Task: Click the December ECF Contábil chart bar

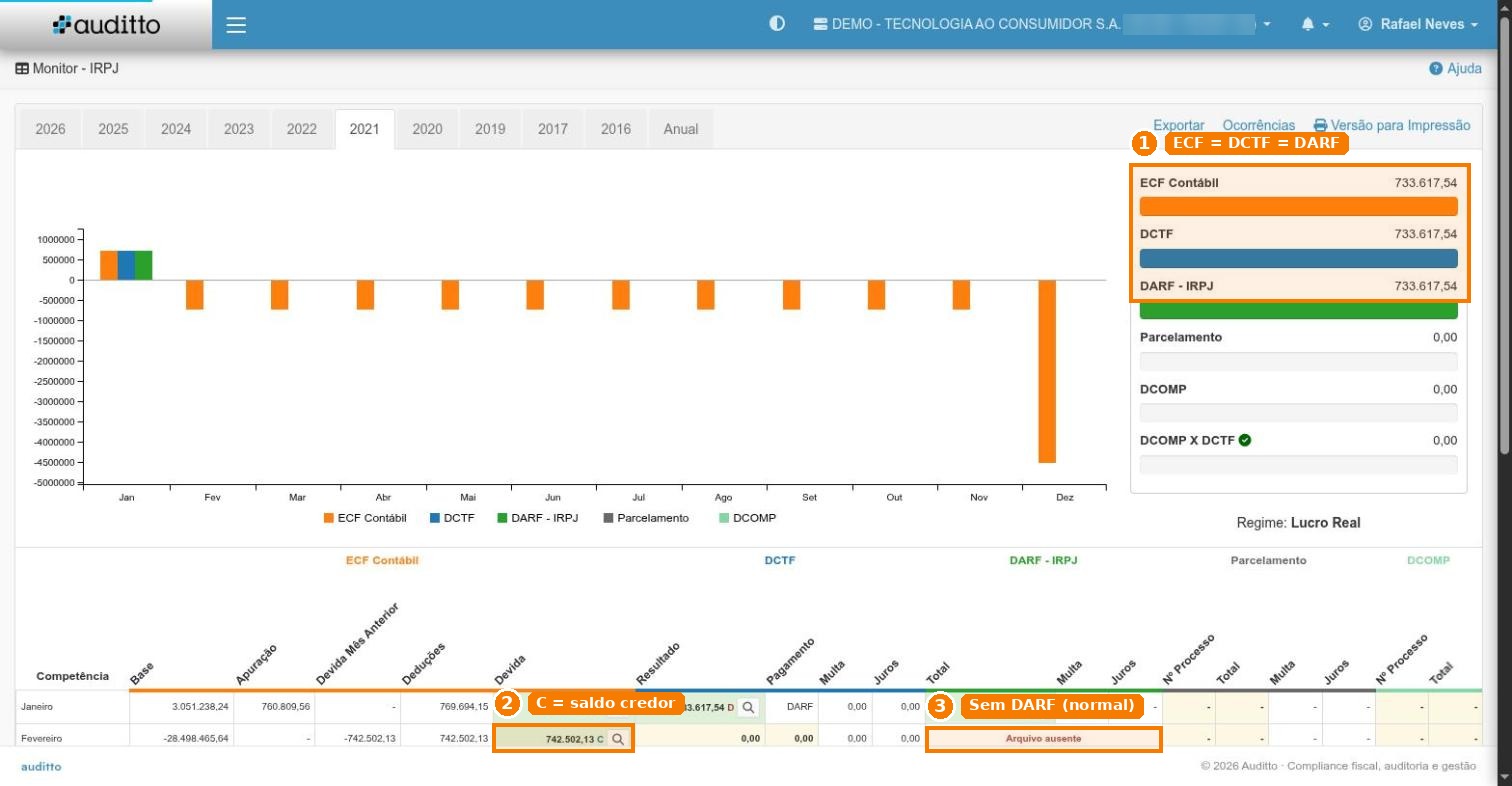Action: click(1047, 371)
